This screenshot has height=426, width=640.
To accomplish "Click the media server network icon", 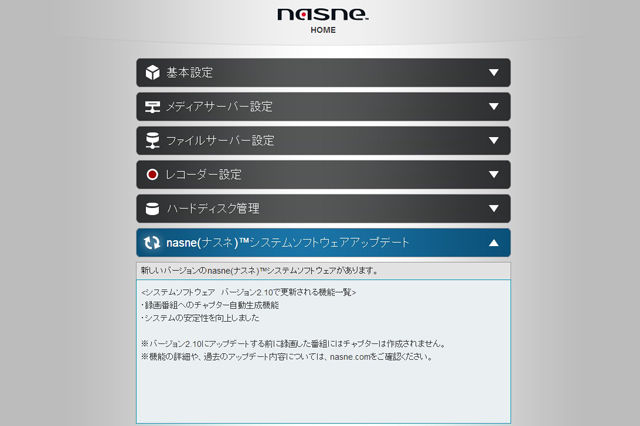I will pyautogui.click(x=152, y=107).
